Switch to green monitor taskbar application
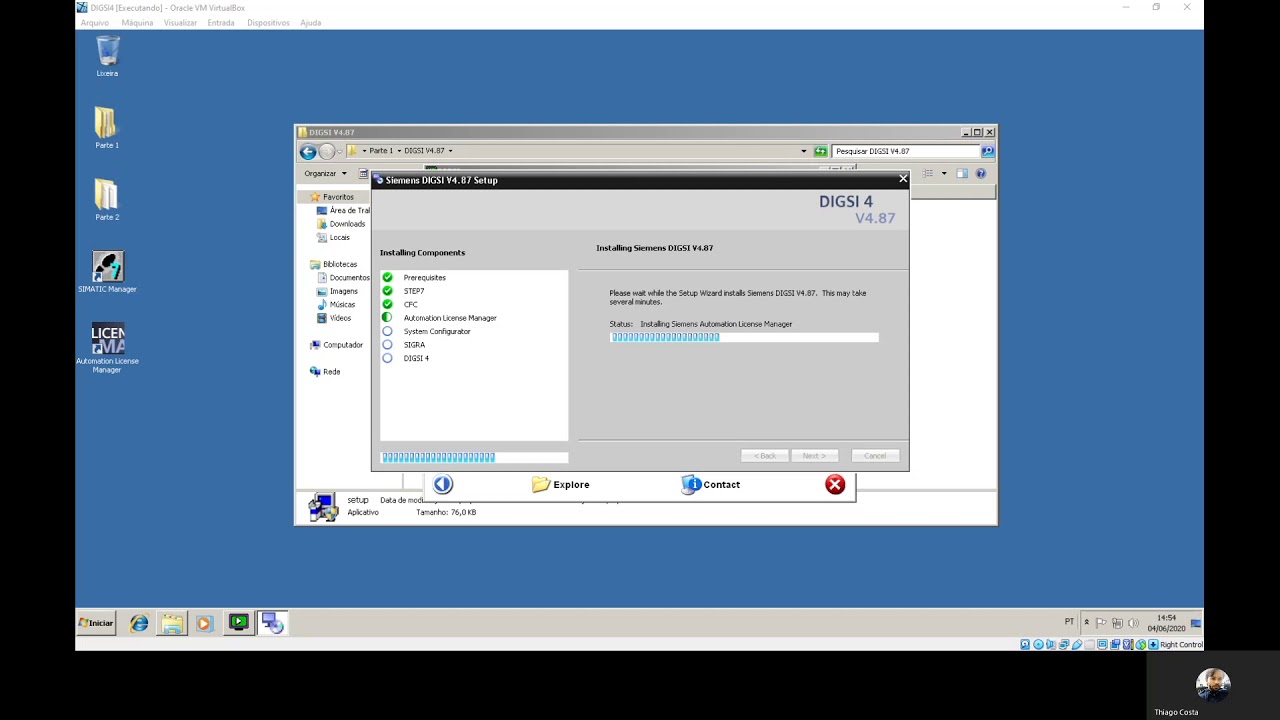 238,623
